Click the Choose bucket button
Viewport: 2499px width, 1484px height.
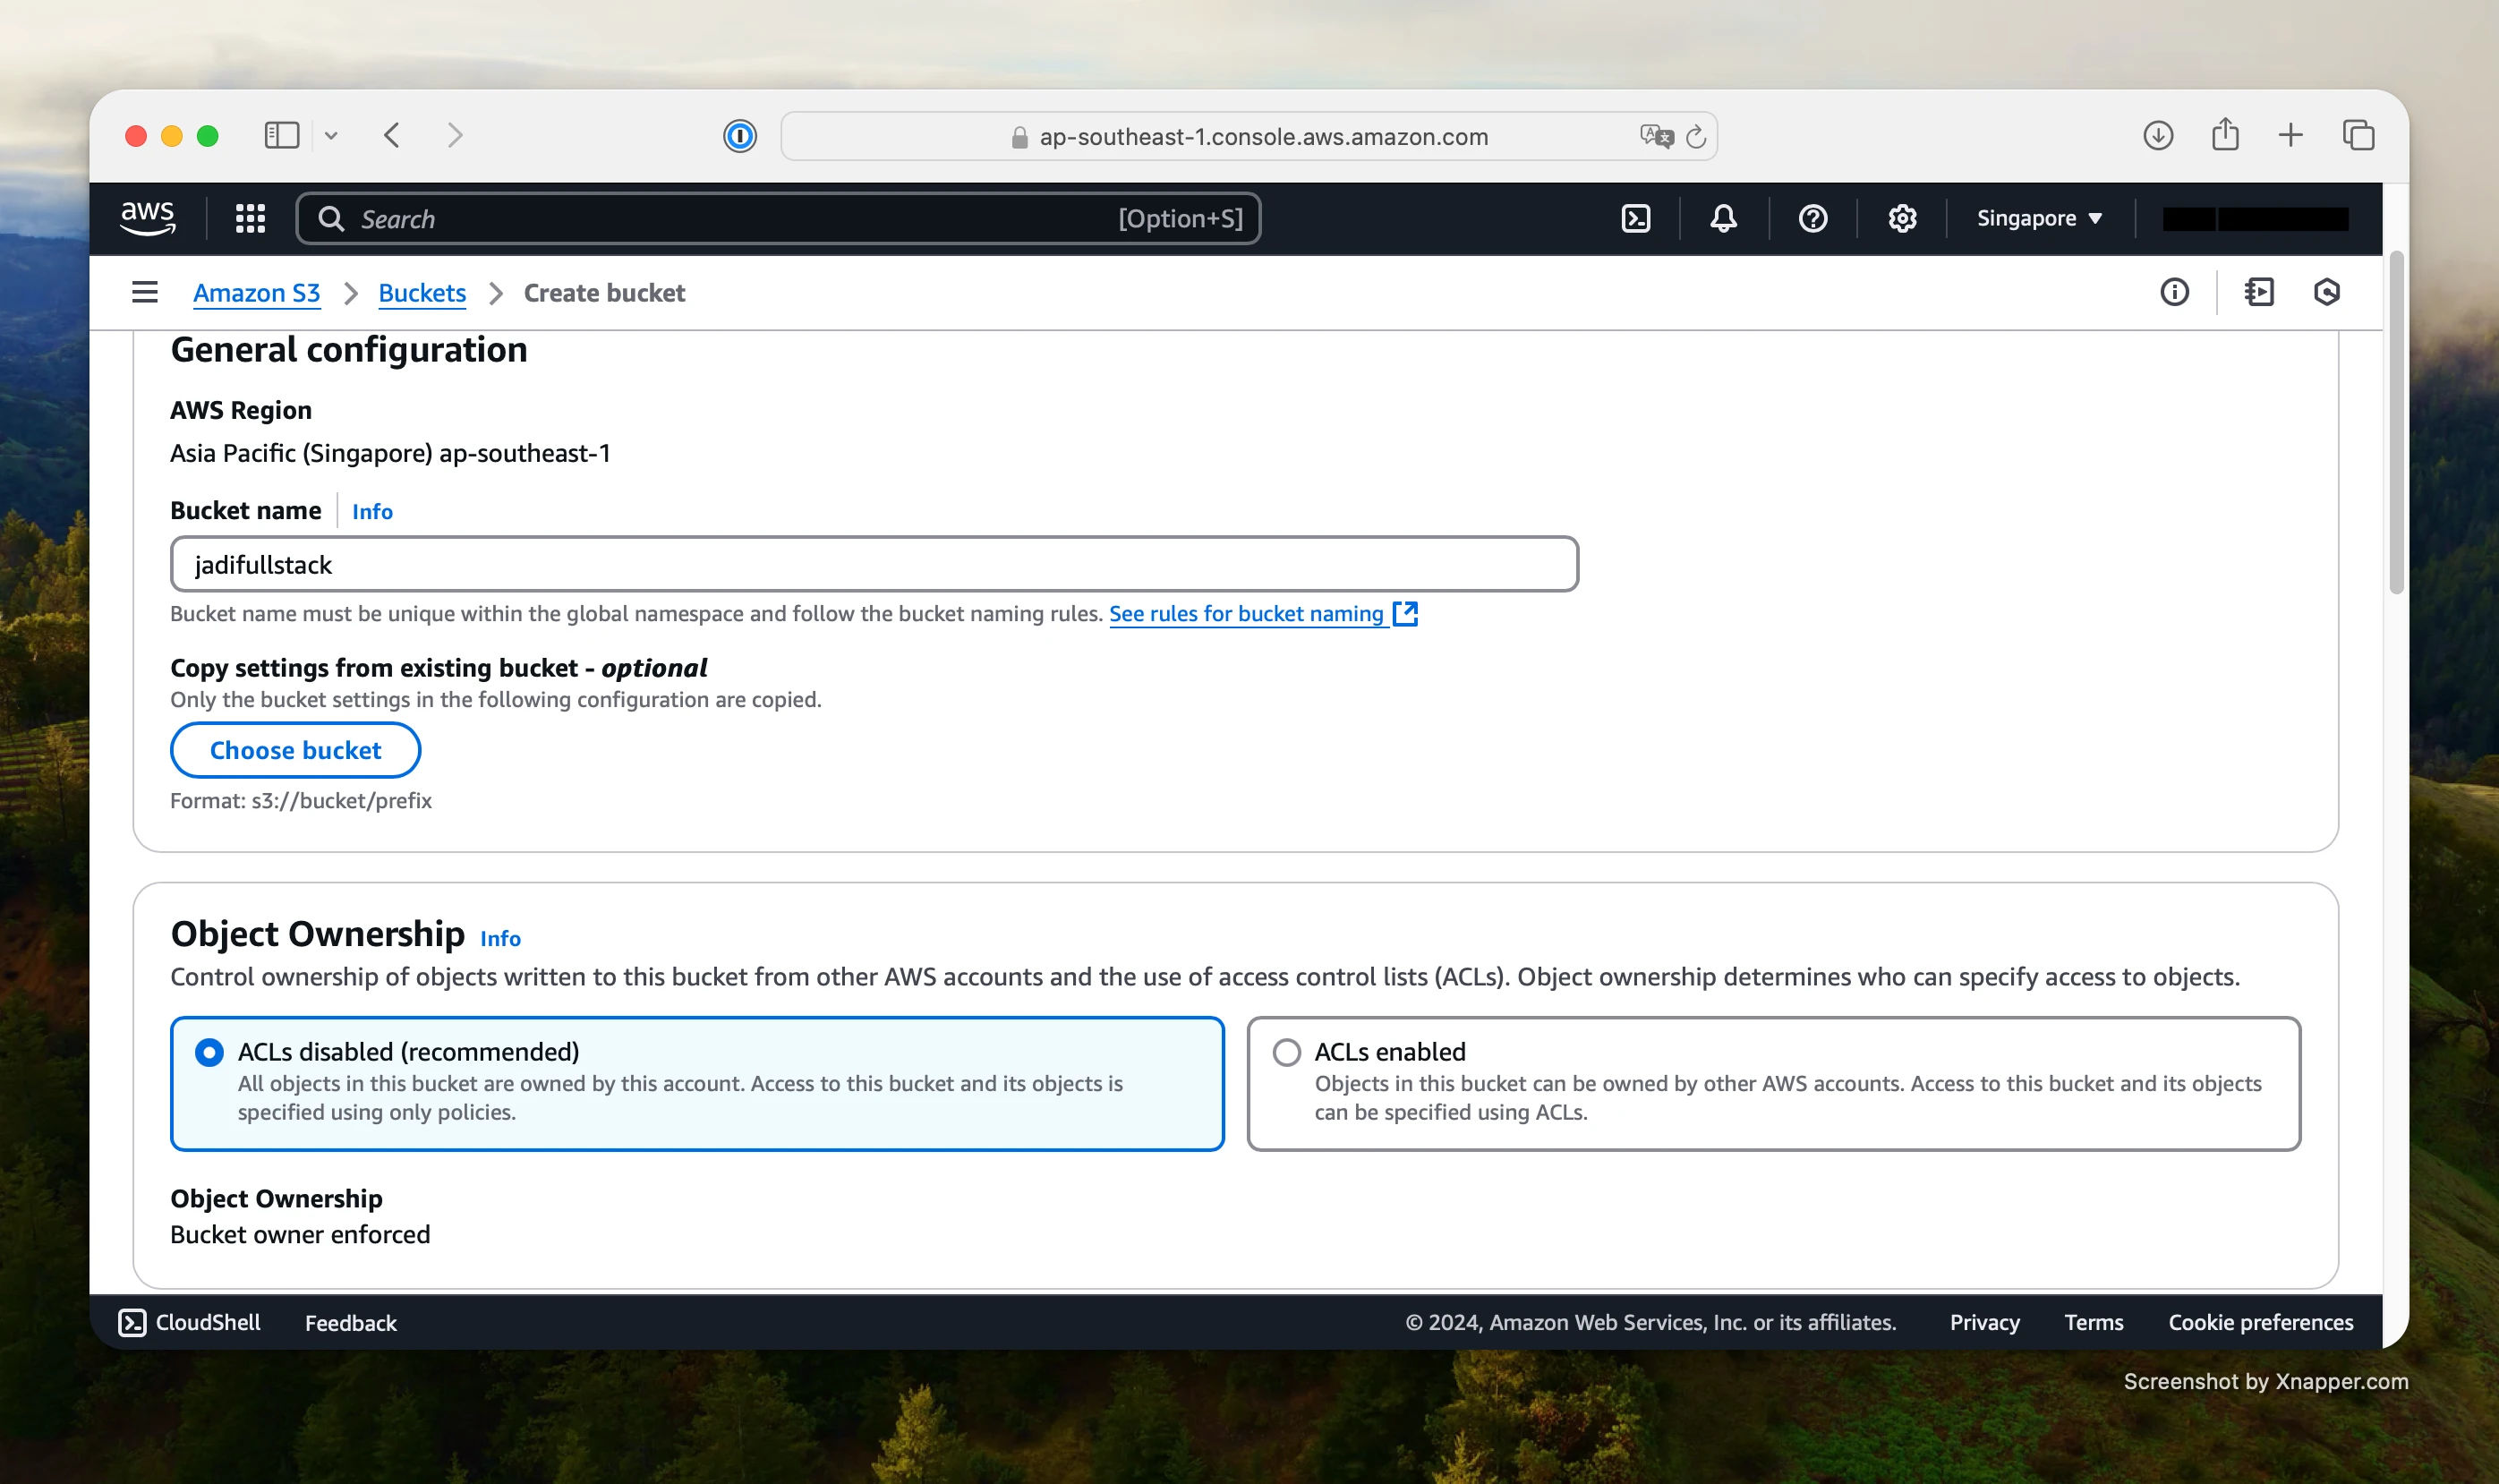[295, 750]
